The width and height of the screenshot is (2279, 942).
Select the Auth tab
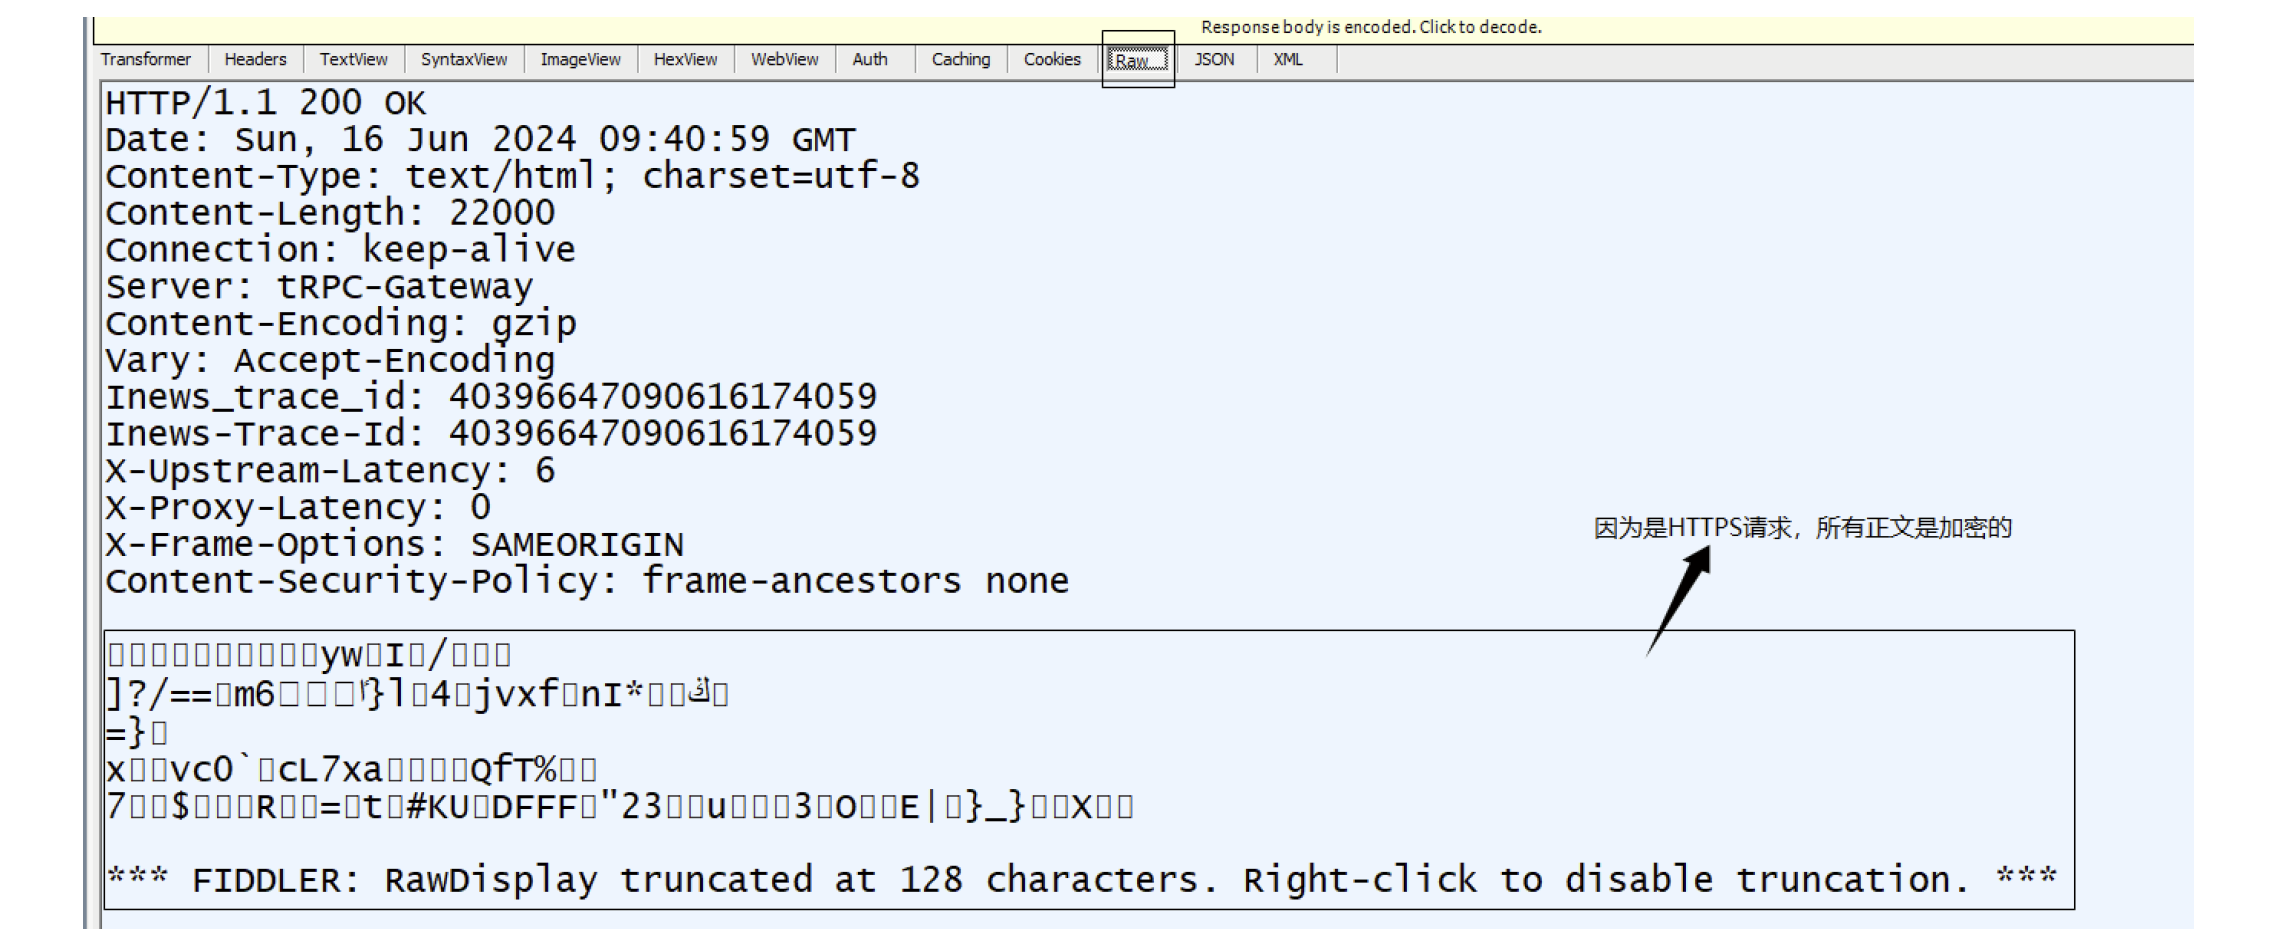(x=870, y=59)
